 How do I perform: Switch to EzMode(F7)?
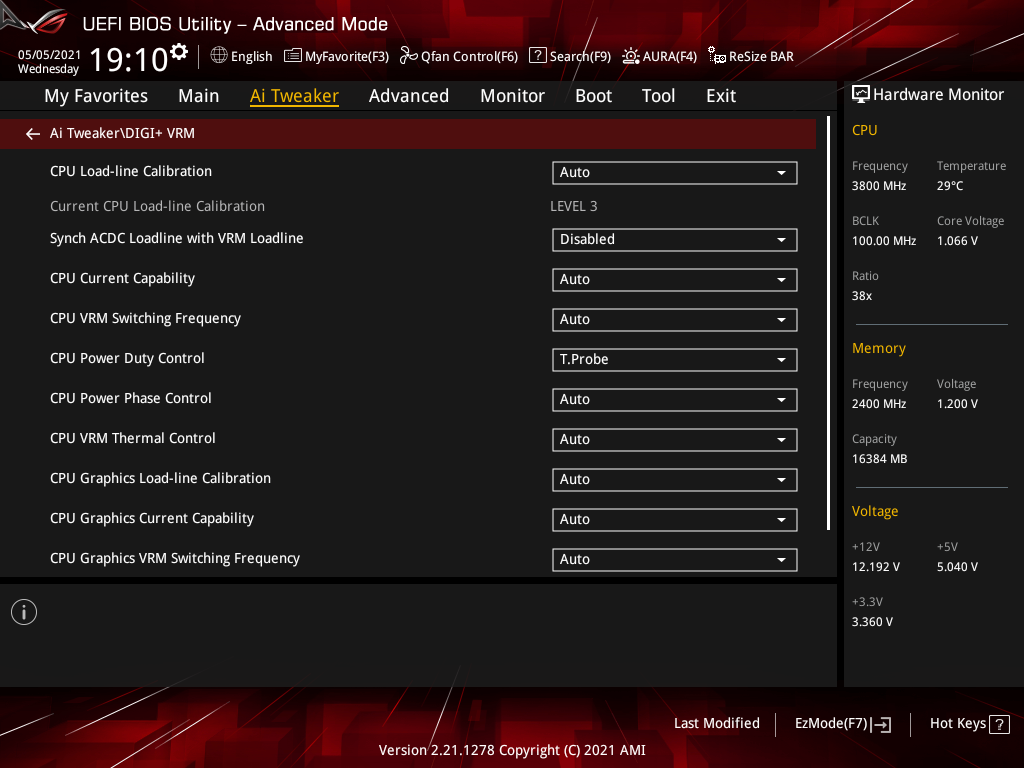coord(842,724)
